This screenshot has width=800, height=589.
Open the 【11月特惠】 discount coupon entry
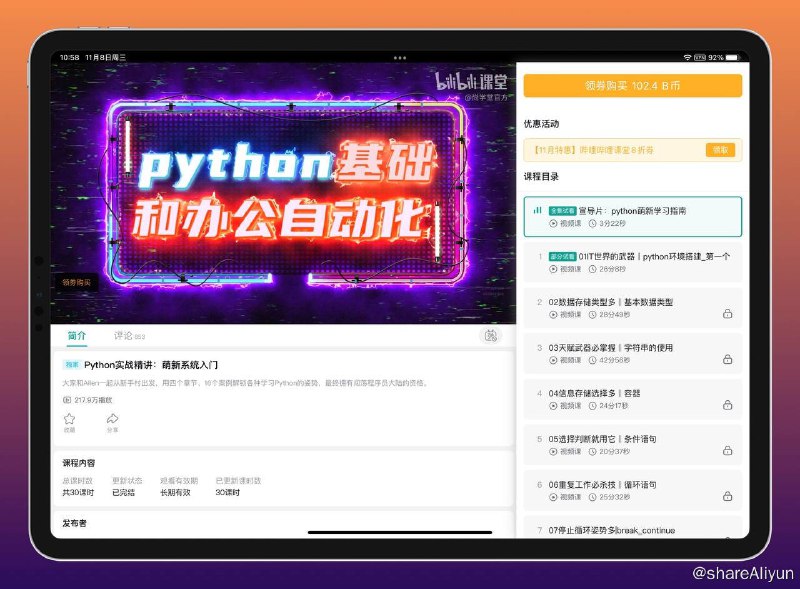coord(610,148)
